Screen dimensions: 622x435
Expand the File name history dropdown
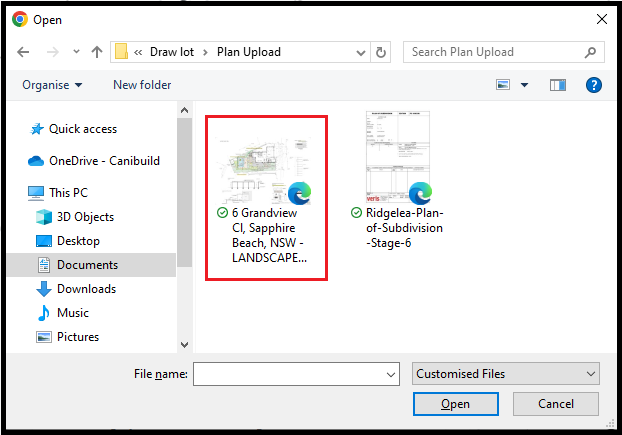coord(391,374)
